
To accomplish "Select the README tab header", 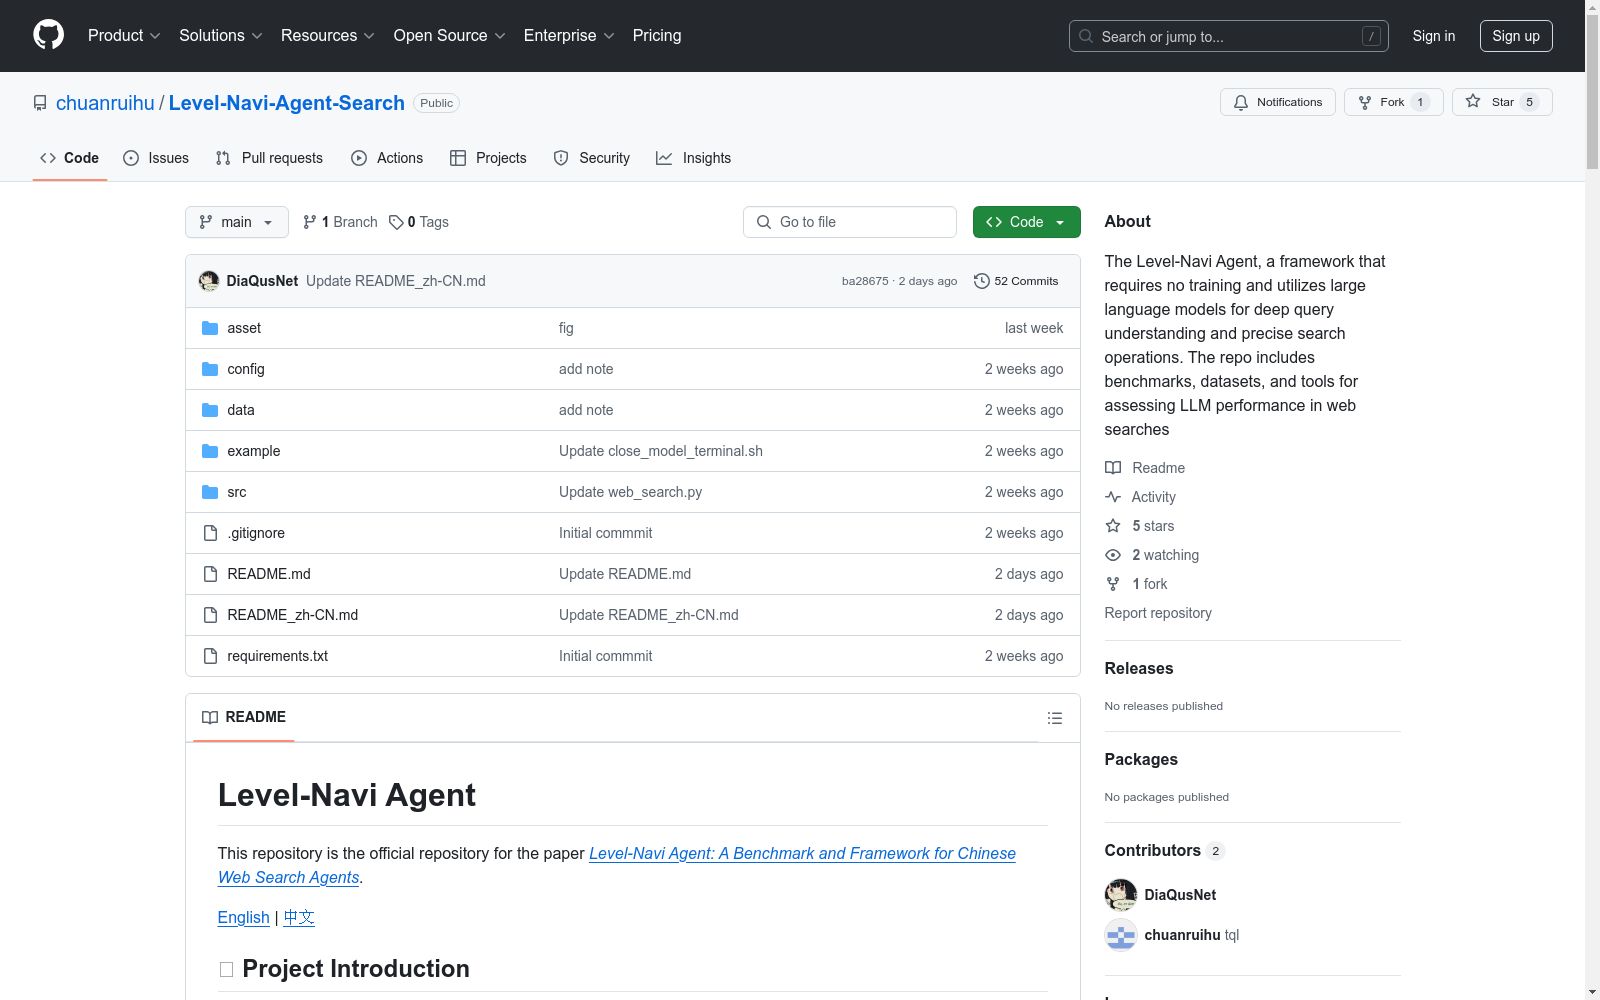I will pyautogui.click(x=244, y=717).
